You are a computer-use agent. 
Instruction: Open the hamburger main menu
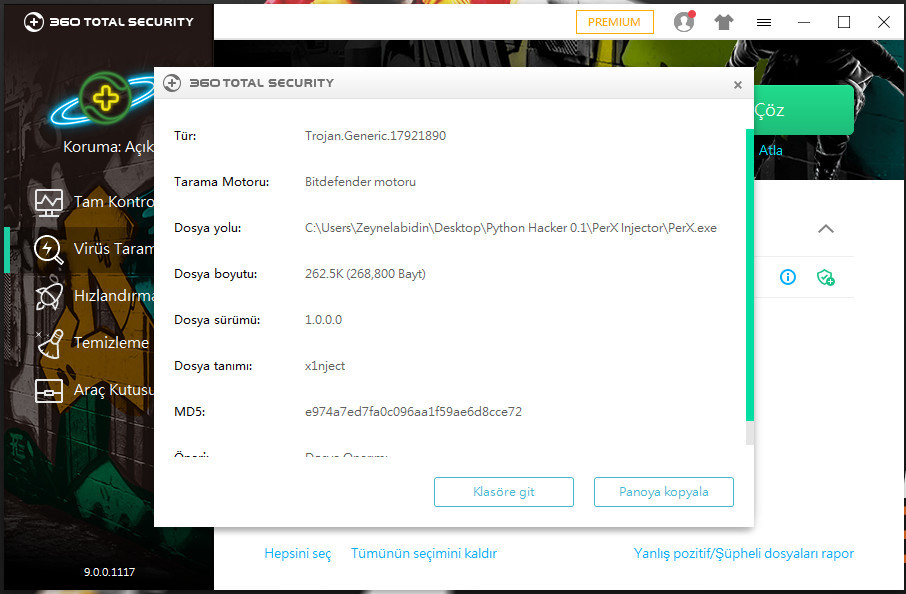coord(764,23)
